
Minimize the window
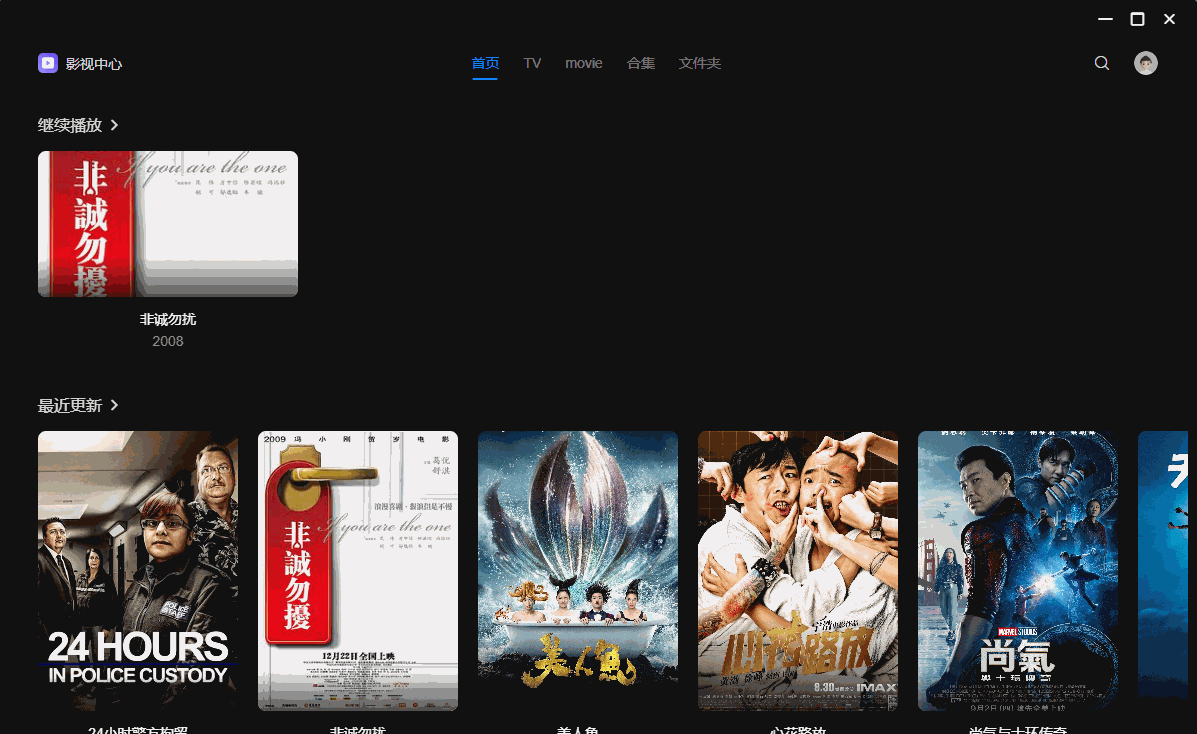(1105, 19)
